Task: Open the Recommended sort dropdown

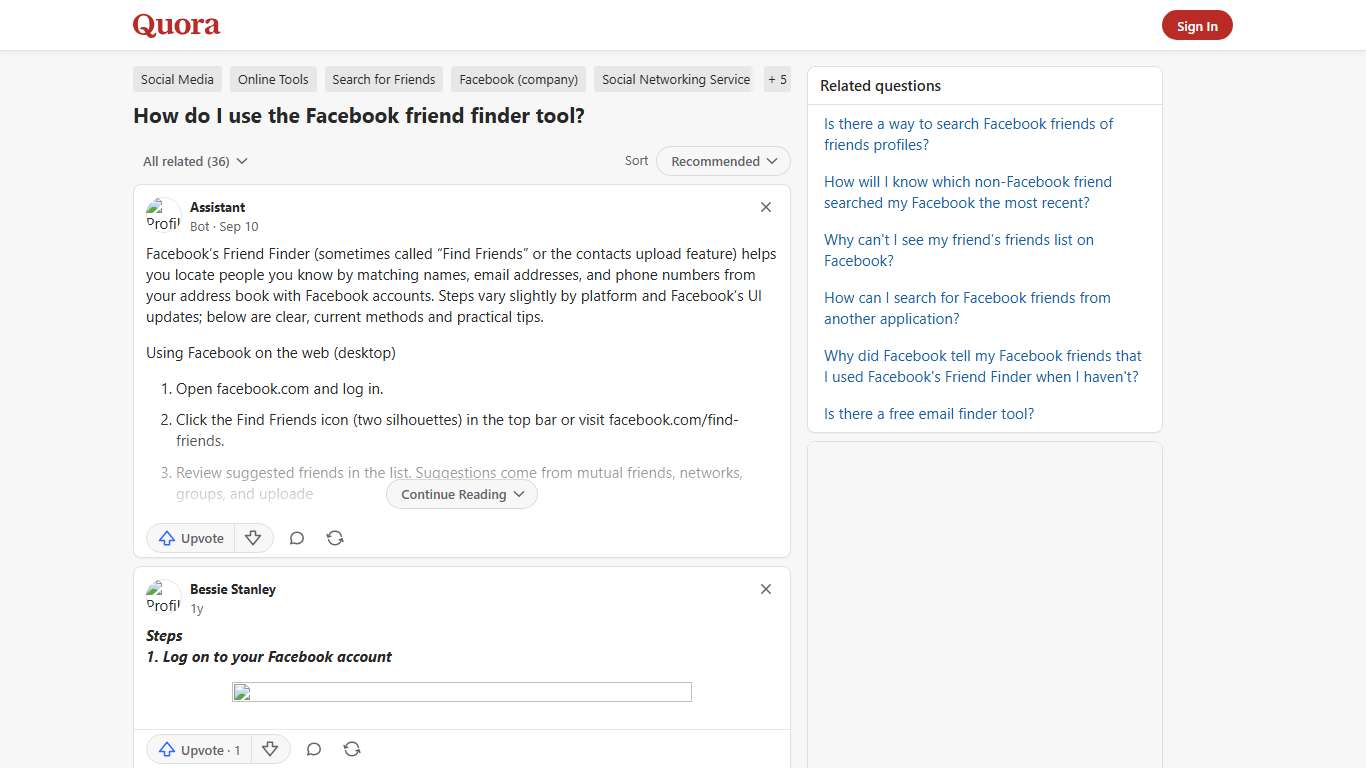Action: [x=722, y=161]
